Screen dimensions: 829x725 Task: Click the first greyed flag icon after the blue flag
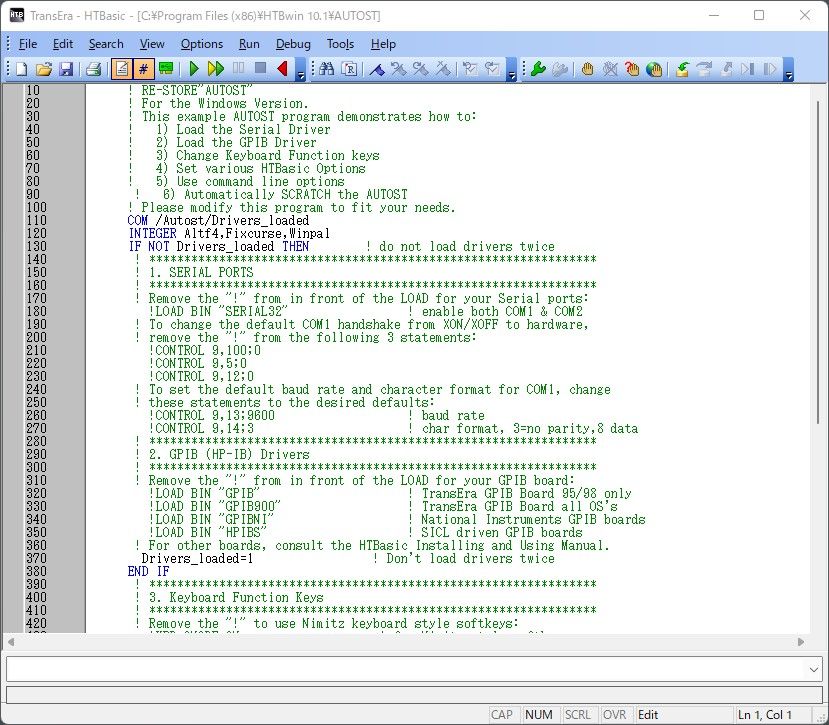[399, 69]
